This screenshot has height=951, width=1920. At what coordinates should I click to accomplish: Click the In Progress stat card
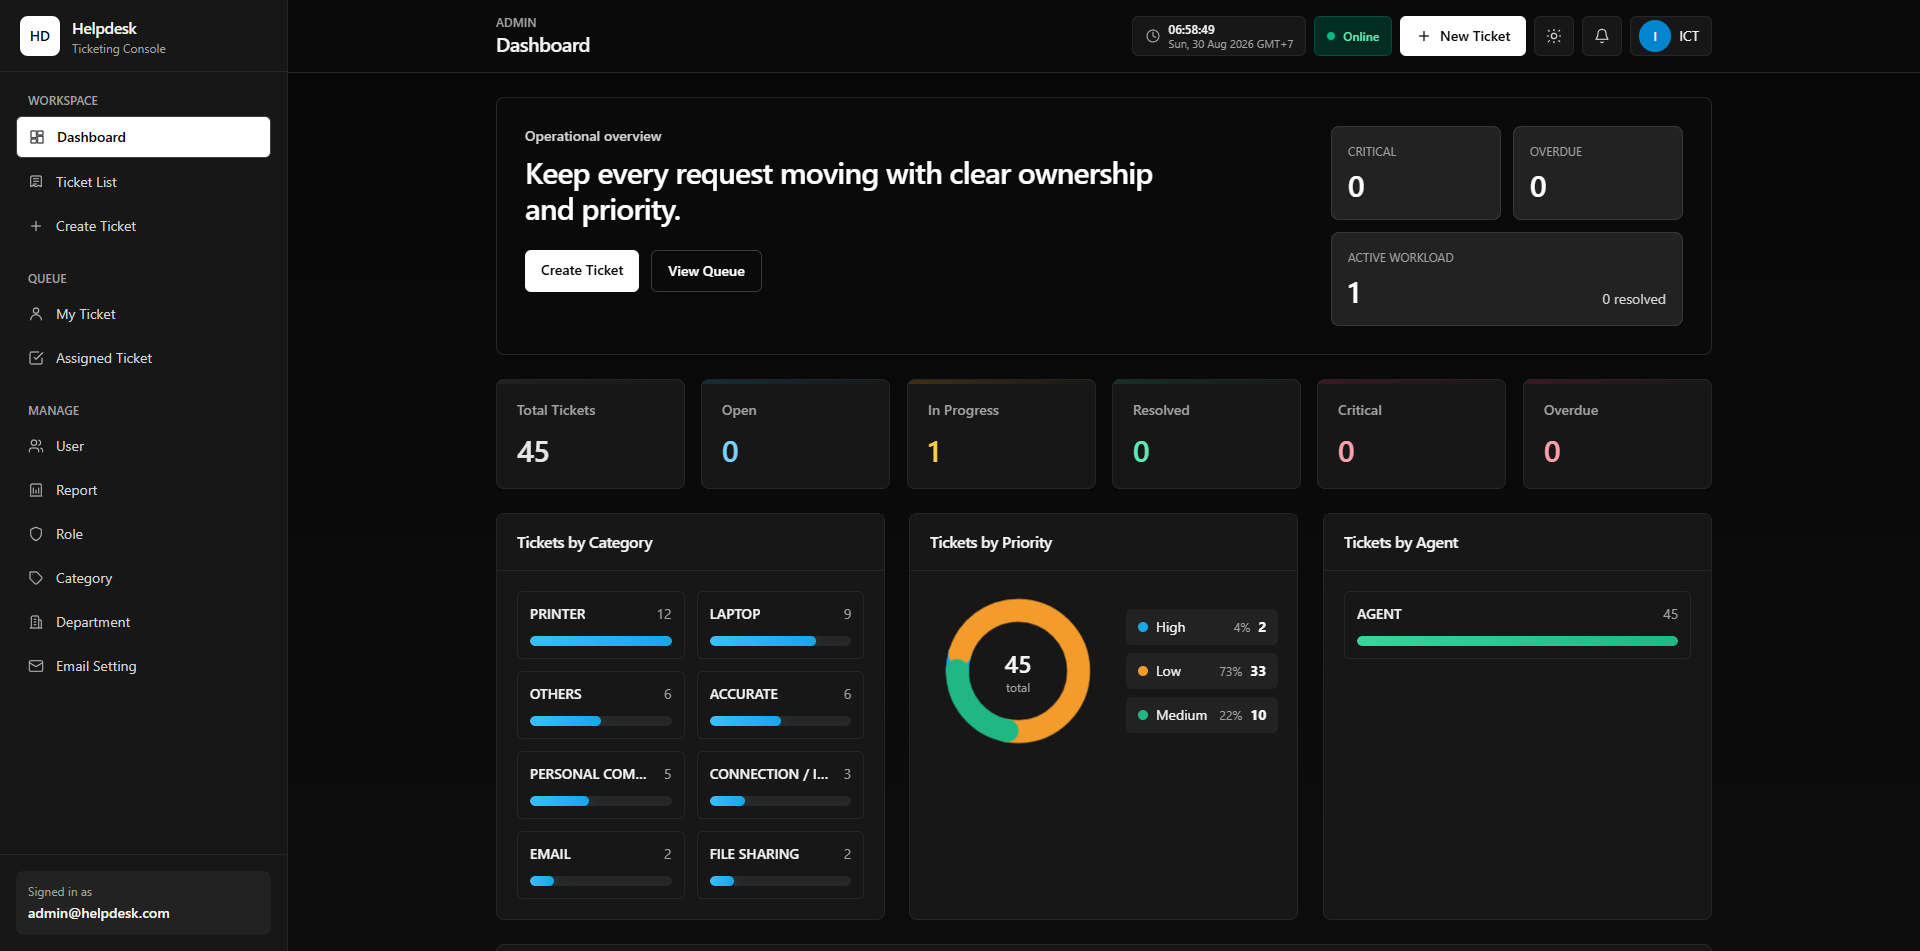pos(1001,434)
